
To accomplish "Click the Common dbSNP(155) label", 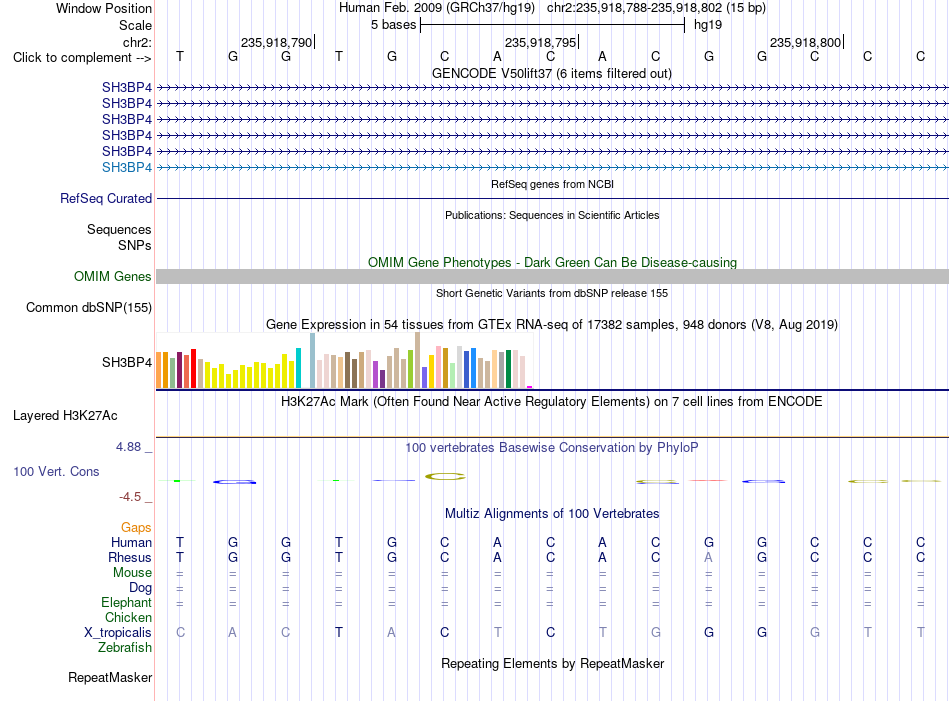I will (x=88, y=307).
